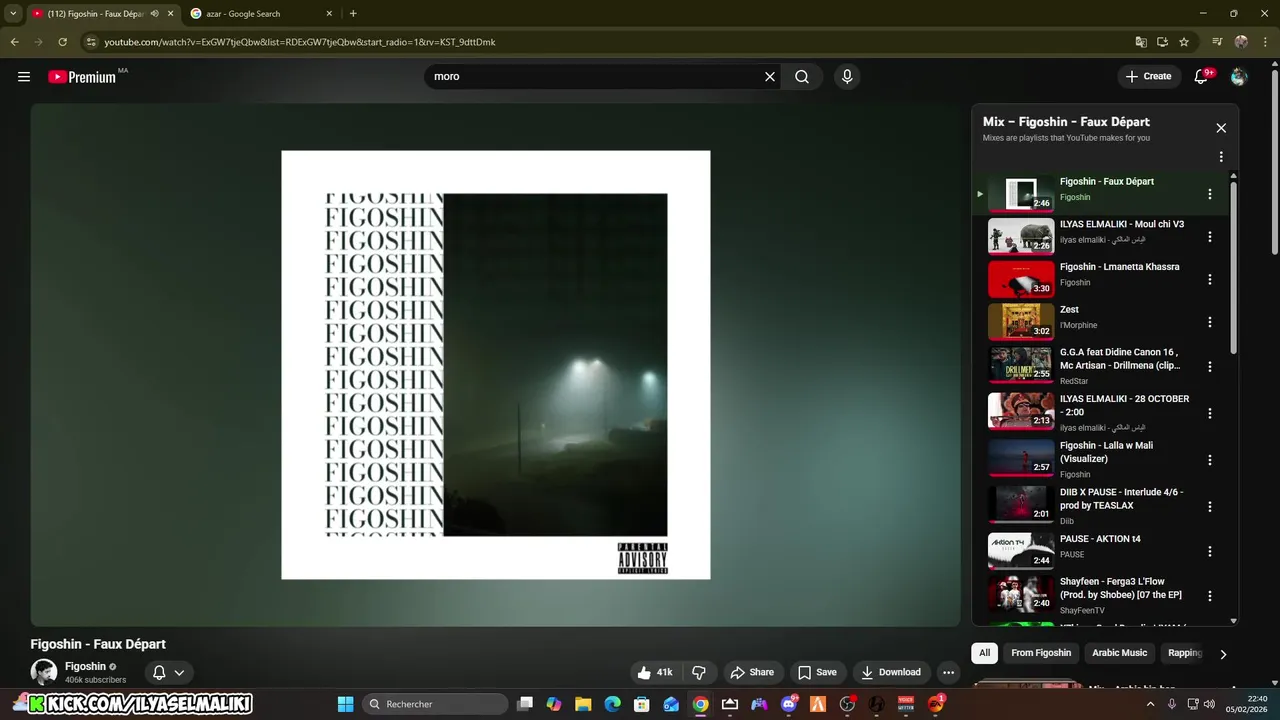
Task: Dislike the video with thumbs down
Action: [x=699, y=673]
